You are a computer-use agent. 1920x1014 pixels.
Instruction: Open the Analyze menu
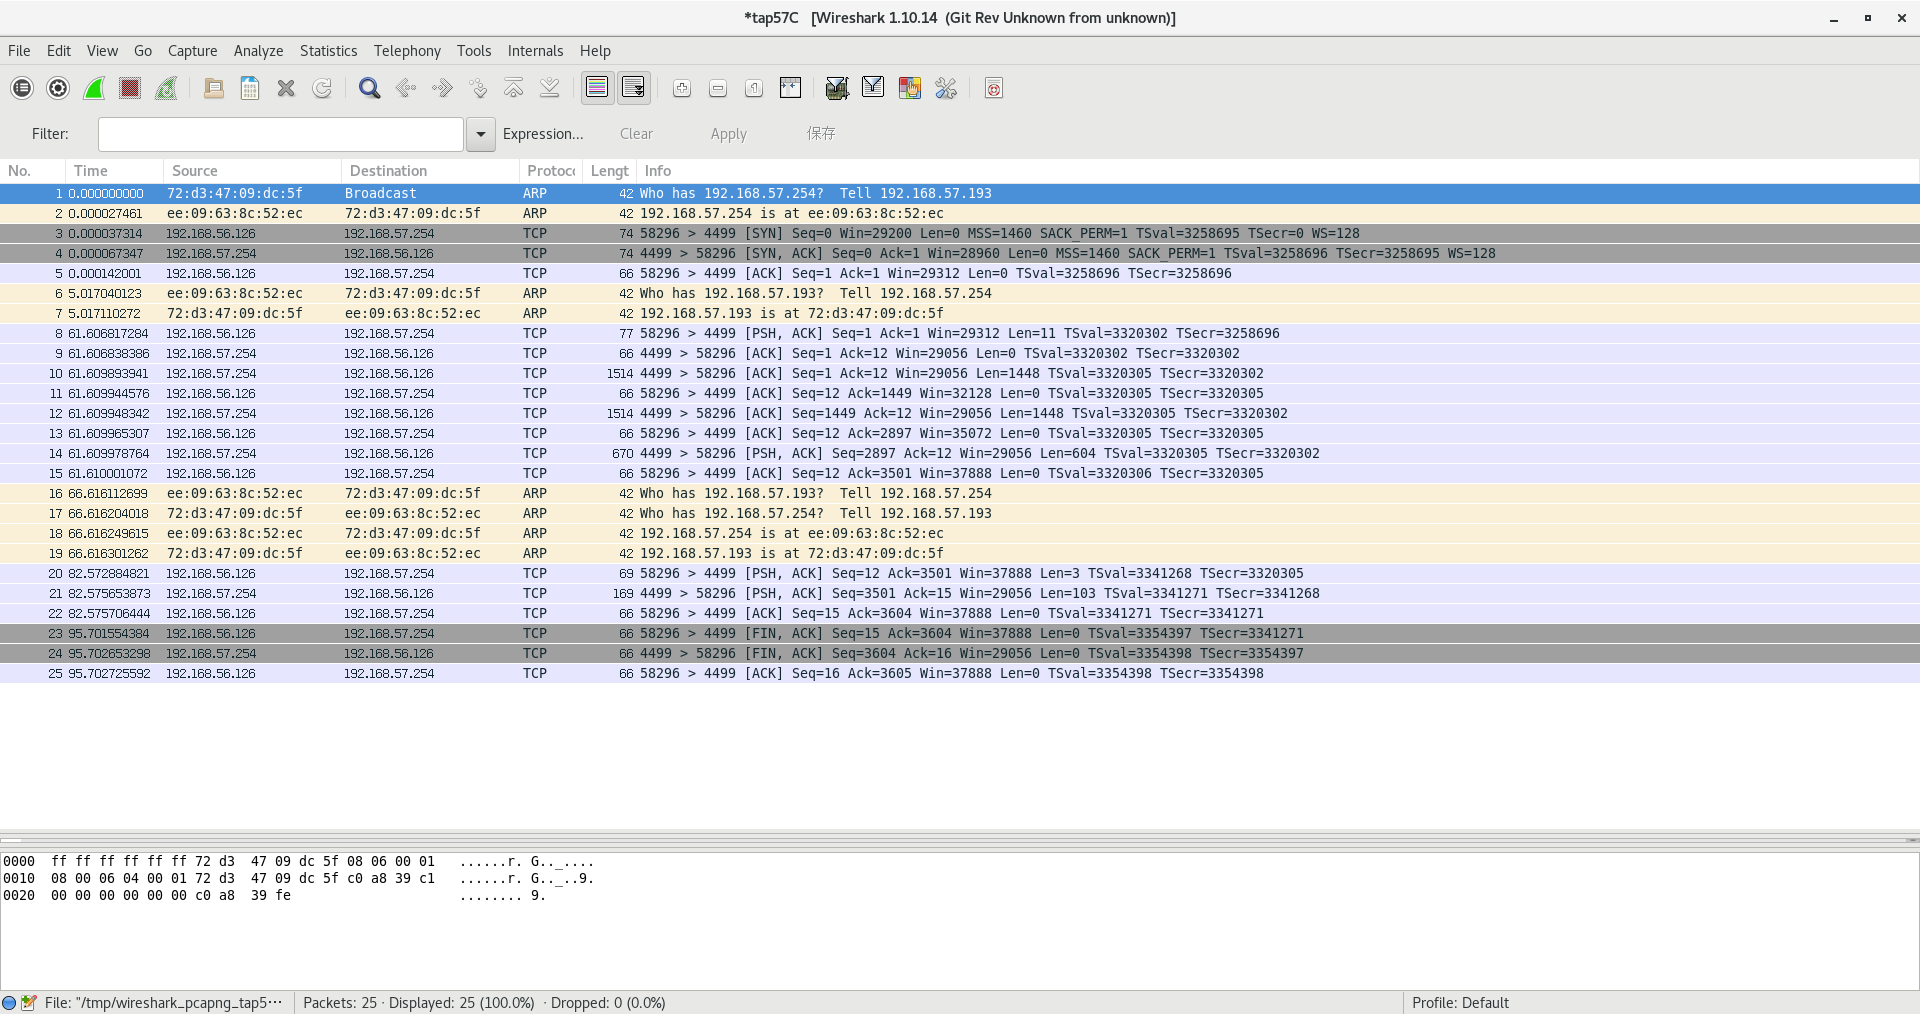click(x=258, y=51)
